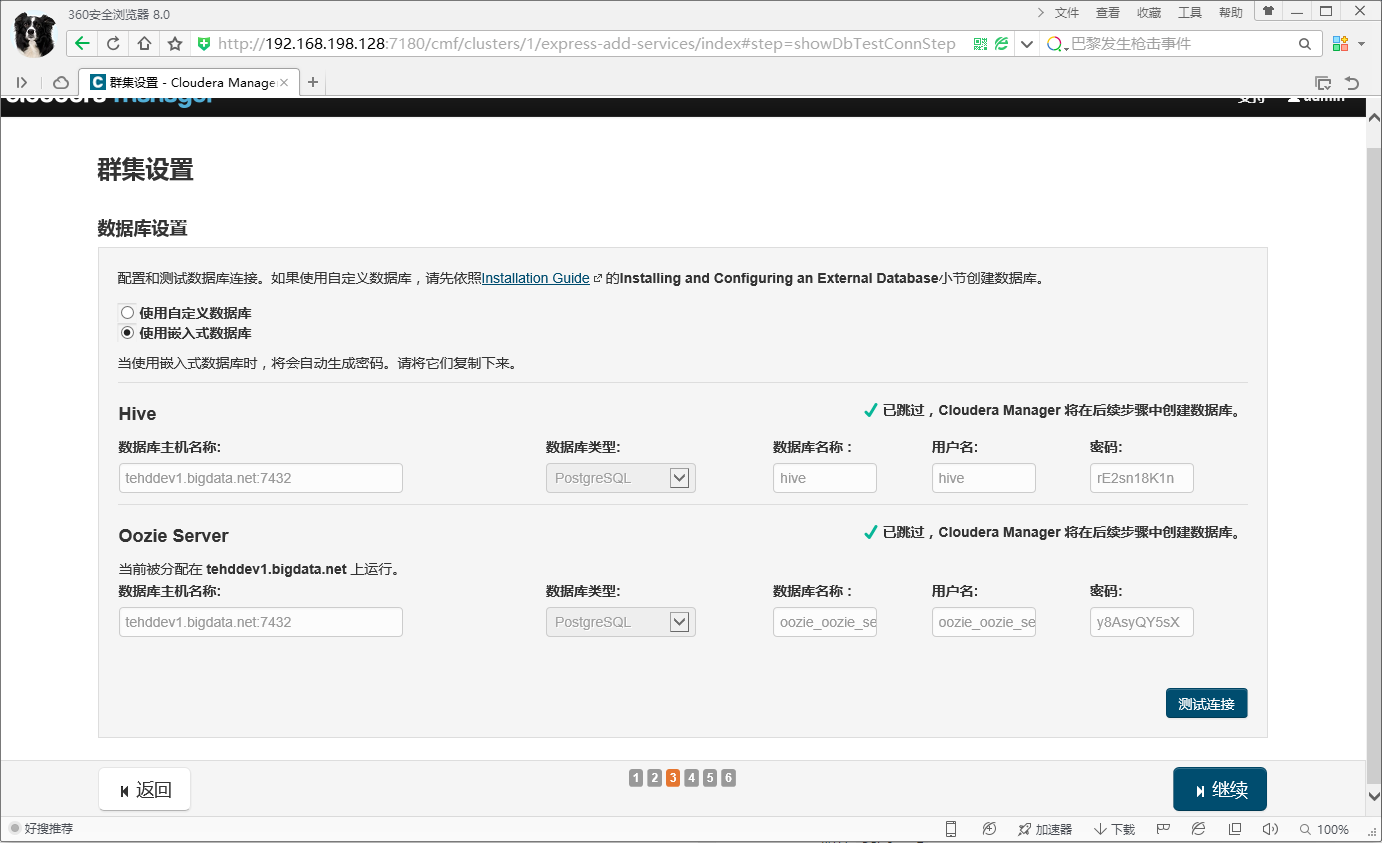Jump to wizard step 4
This screenshot has height=843, width=1382.
pos(691,778)
